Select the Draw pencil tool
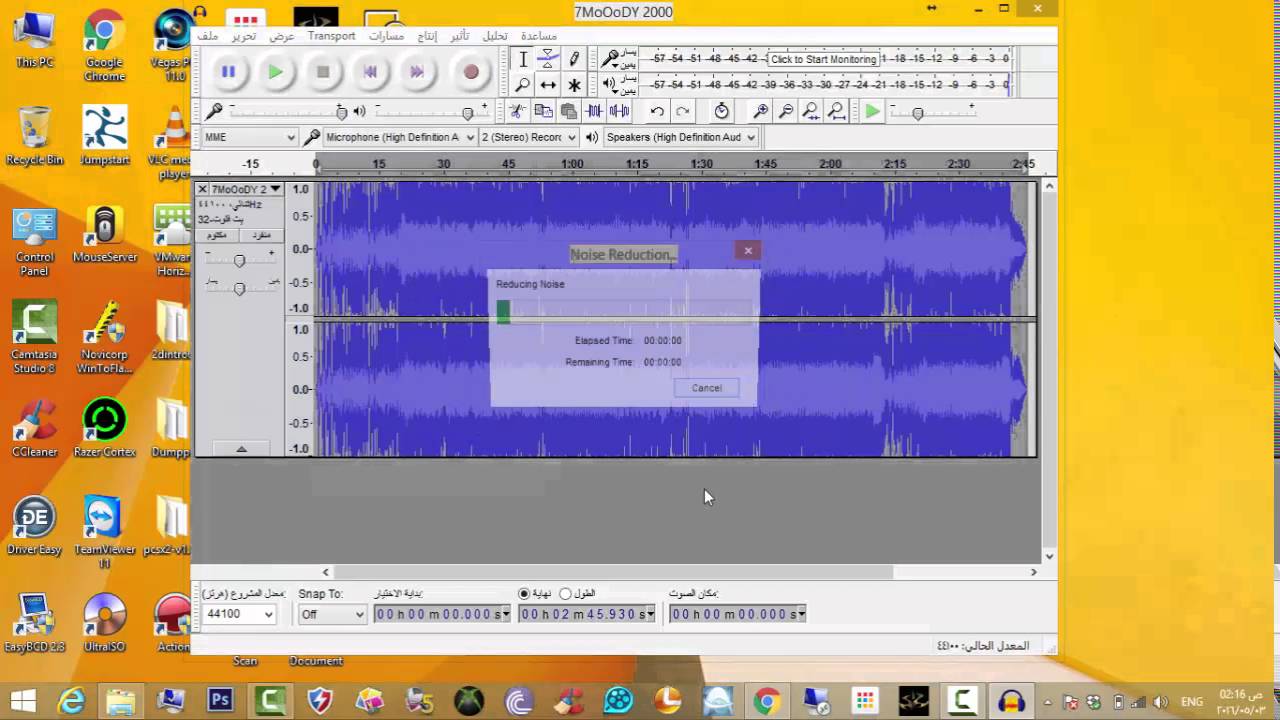 click(x=574, y=60)
